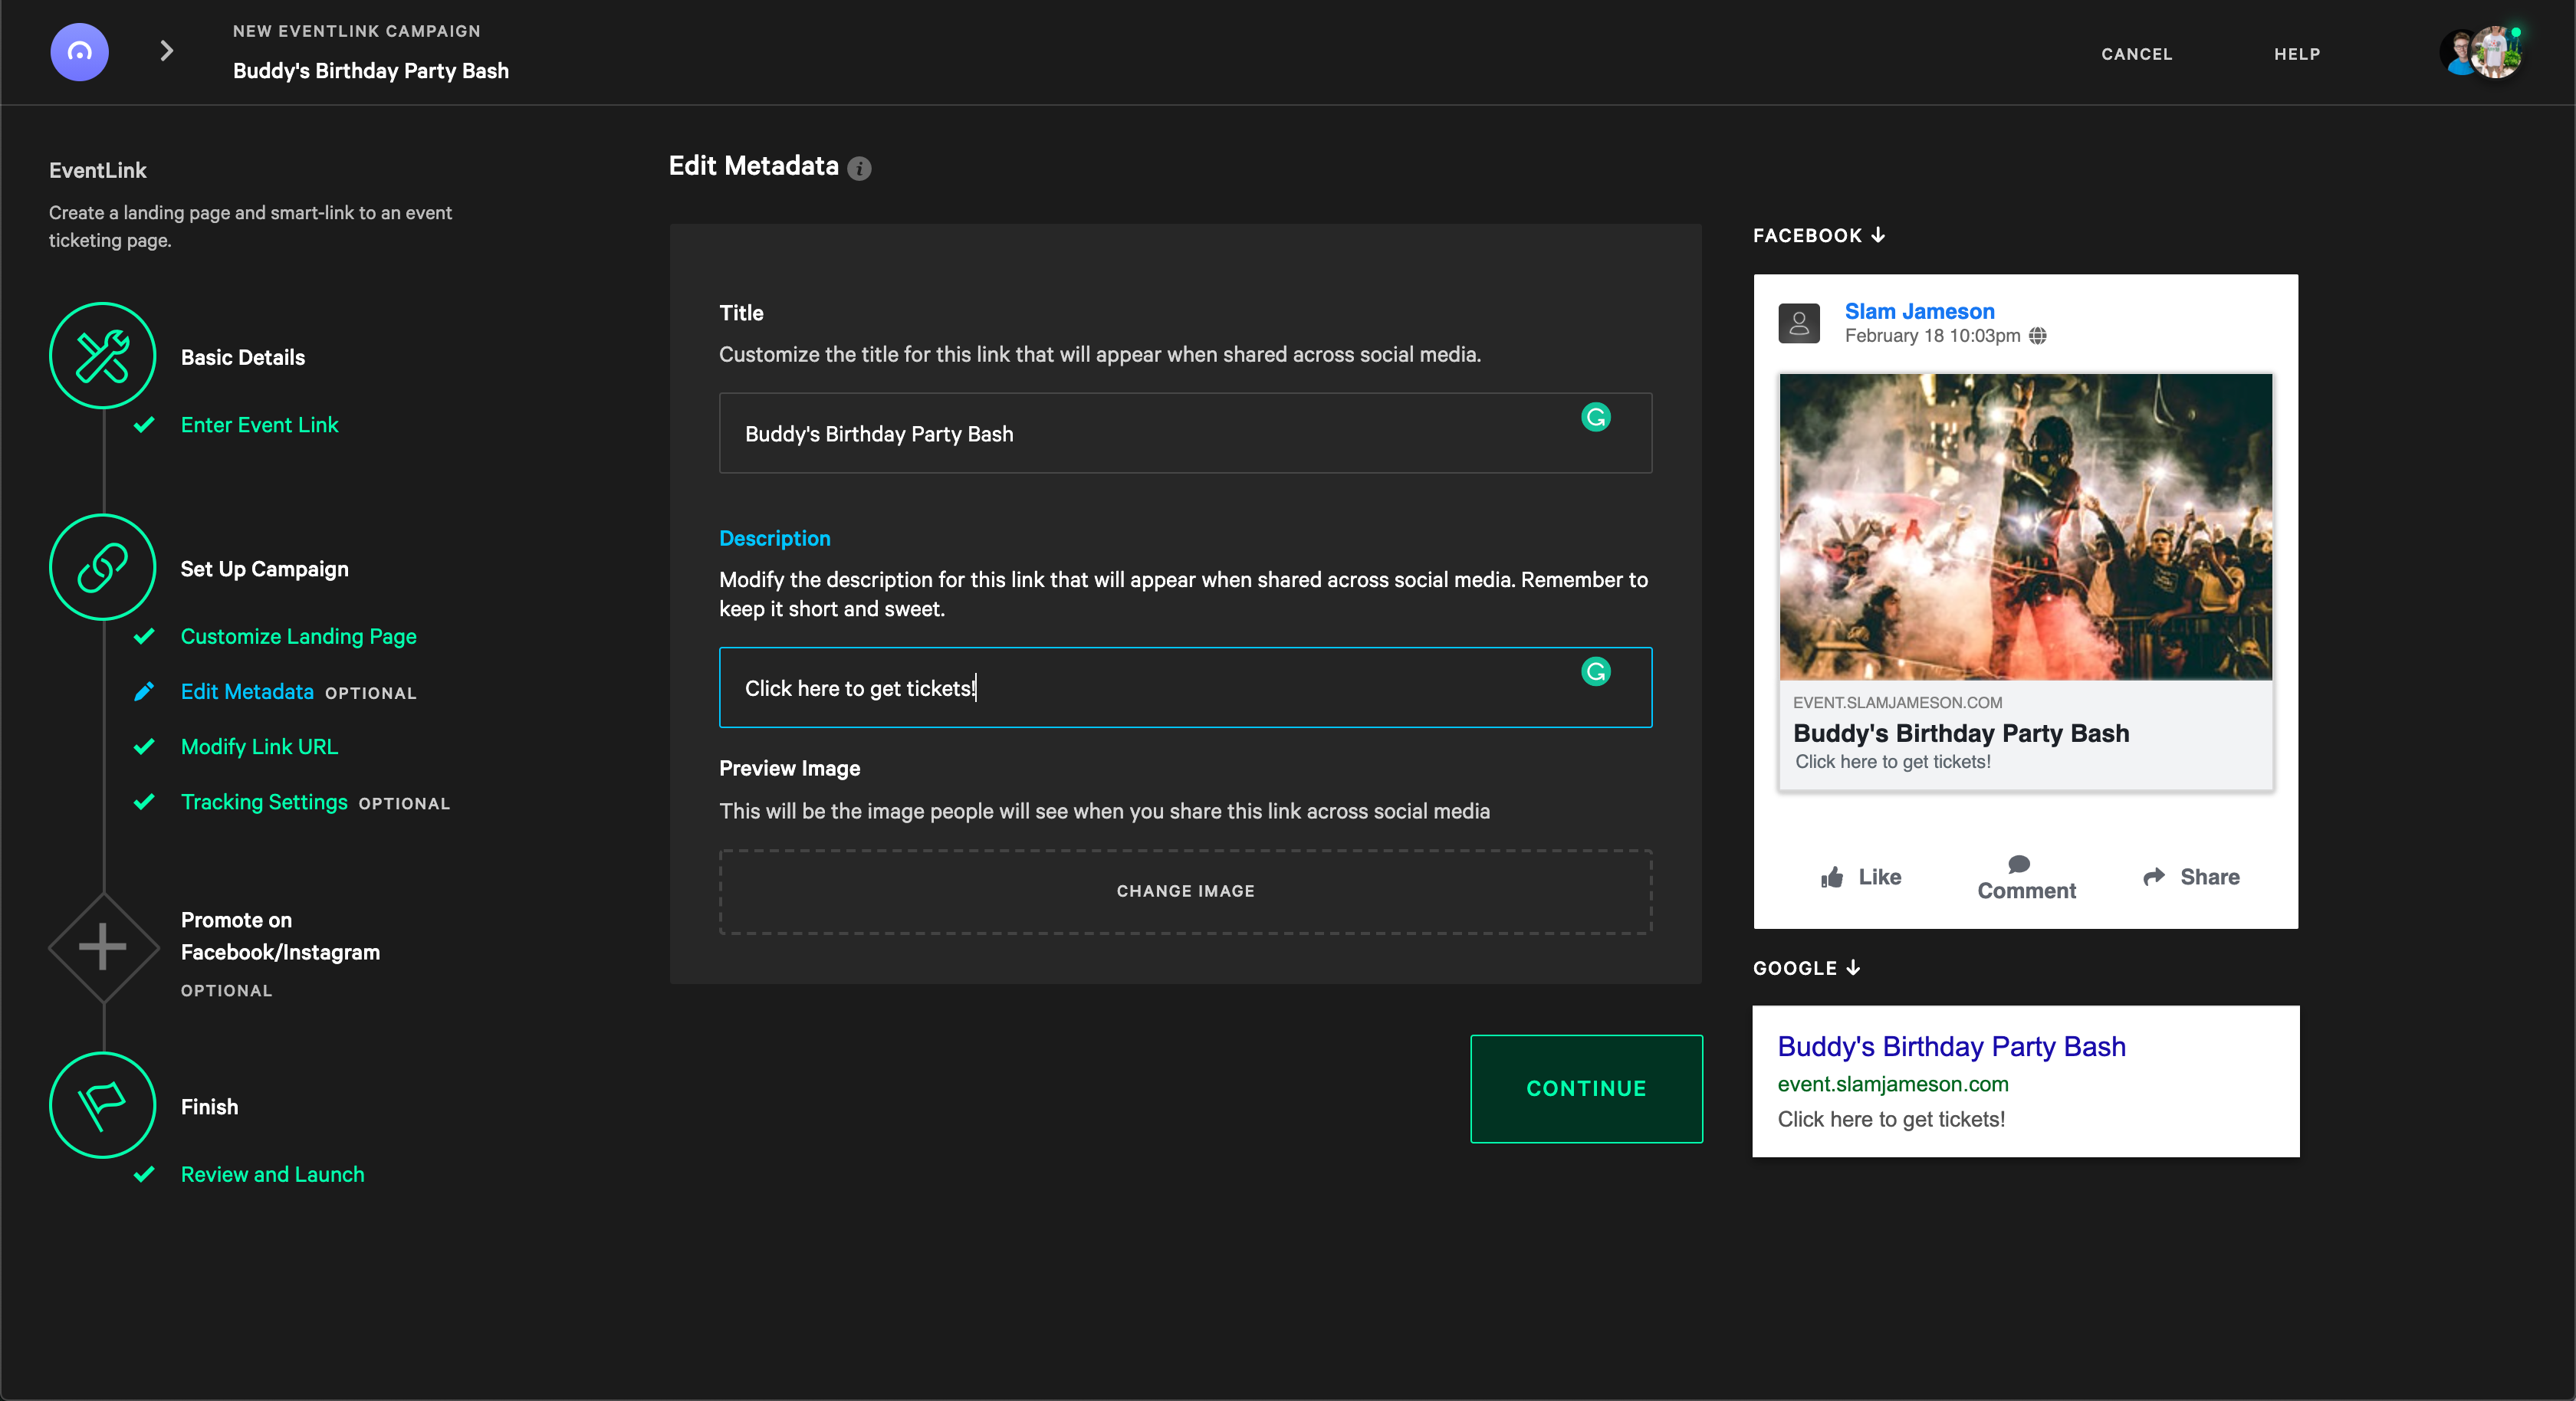Click Google preview title link
Image resolution: width=2576 pixels, height=1401 pixels.
[1951, 1046]
